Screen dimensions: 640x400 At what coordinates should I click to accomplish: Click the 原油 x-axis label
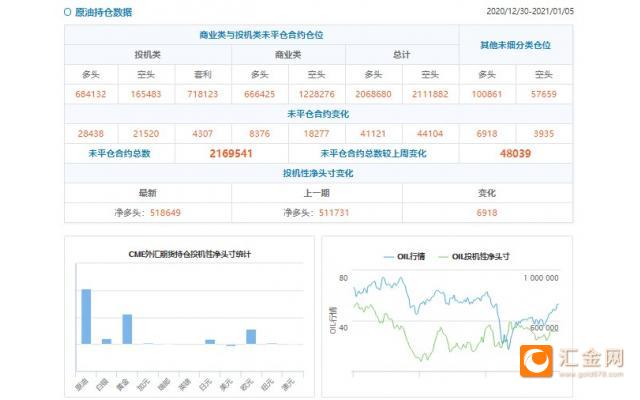click(82, 384)
